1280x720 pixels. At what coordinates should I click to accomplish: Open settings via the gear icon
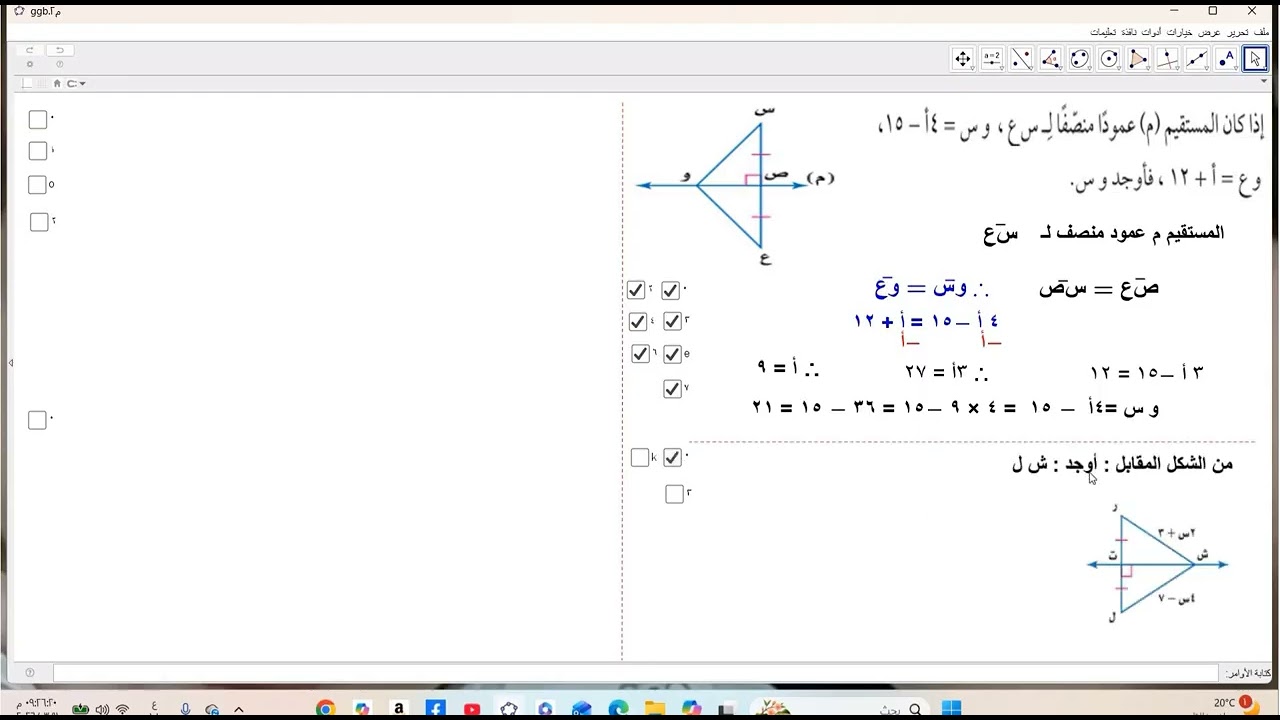point(30,64)
